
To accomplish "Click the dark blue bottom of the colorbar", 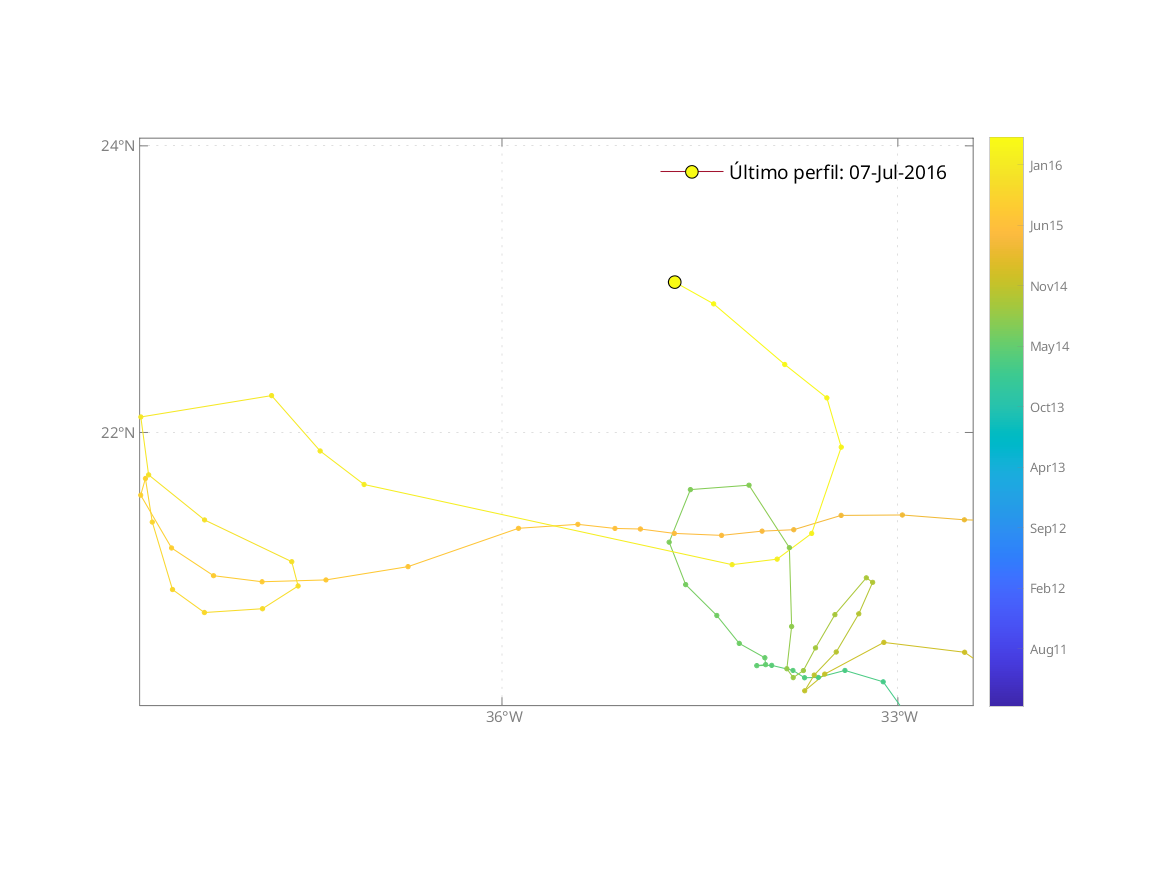I will [x=1006, y=697].
